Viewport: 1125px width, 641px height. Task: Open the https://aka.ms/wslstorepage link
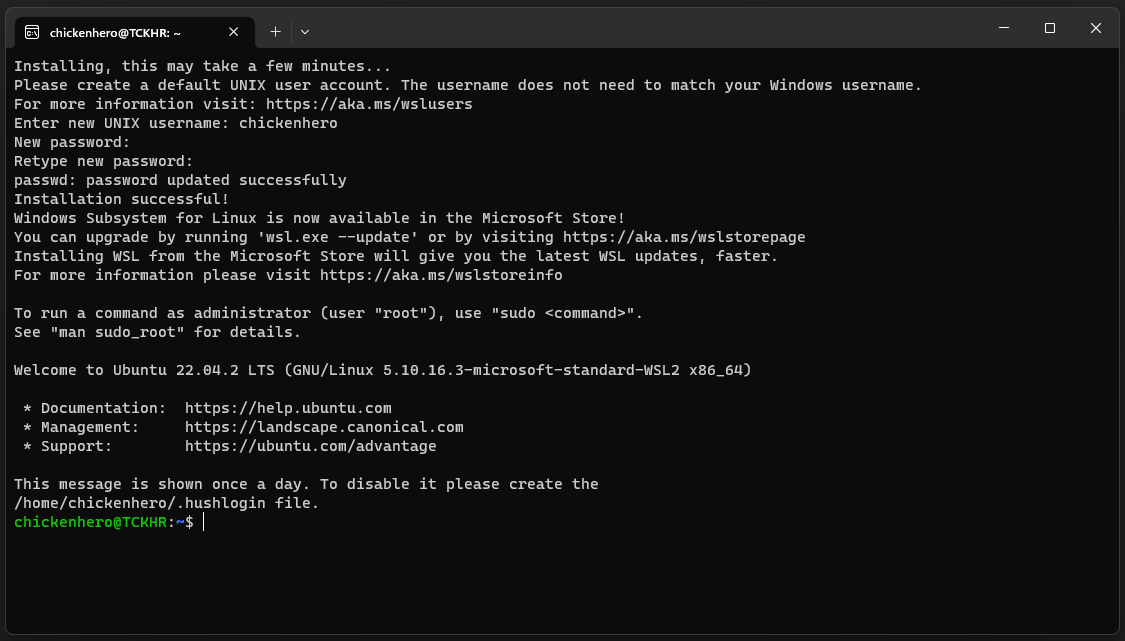[684, 237]
